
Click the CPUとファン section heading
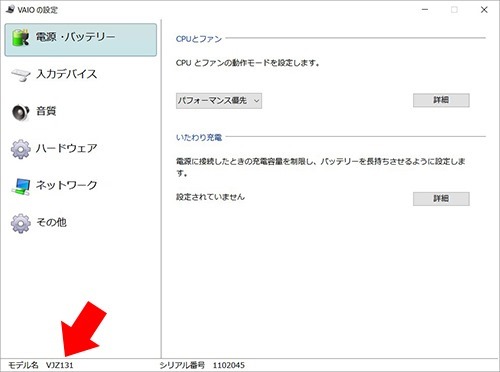199,39
